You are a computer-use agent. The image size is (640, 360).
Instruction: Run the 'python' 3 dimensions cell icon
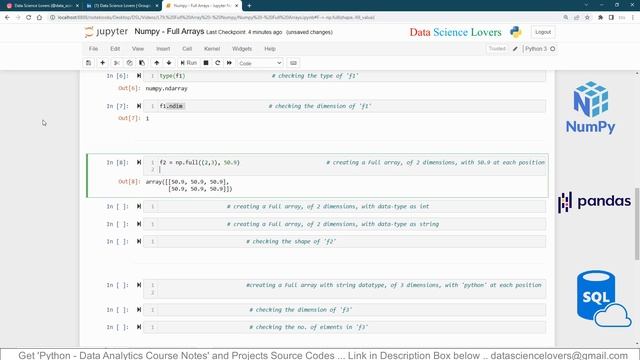pos(139,285)
